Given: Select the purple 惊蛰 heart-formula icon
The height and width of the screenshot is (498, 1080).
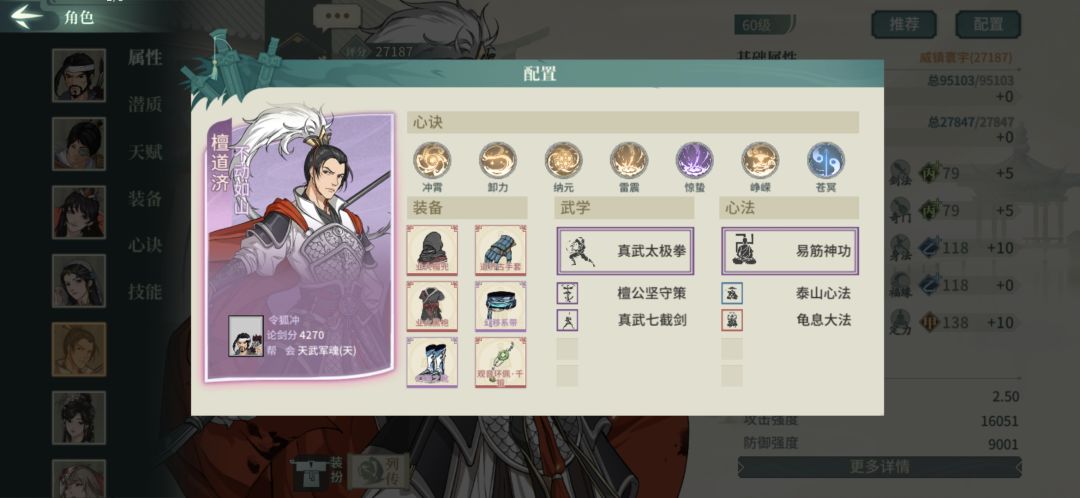Looking at the screenshot, I should (694, 160).
